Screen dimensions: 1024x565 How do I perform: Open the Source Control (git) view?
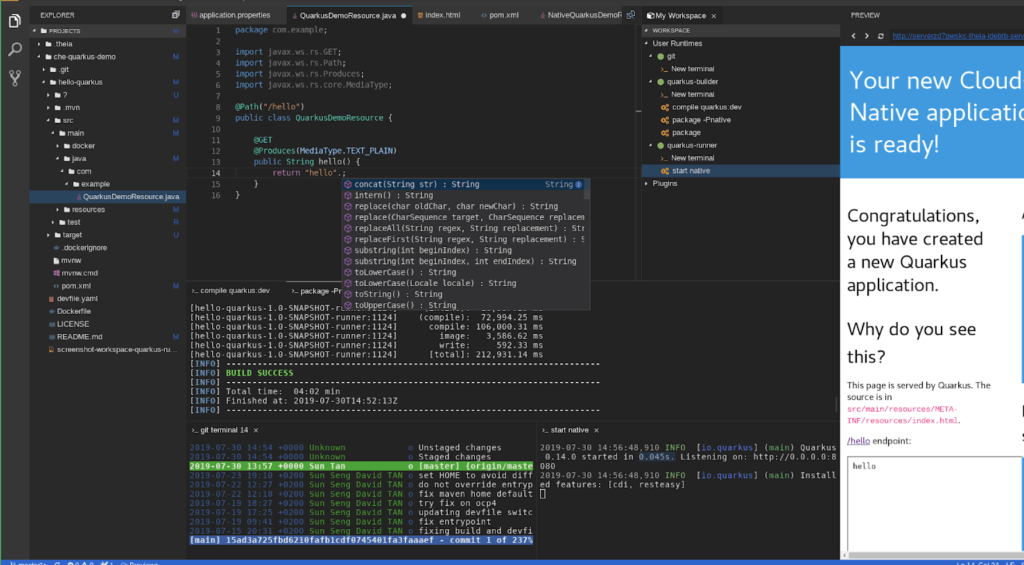(16, 79)
